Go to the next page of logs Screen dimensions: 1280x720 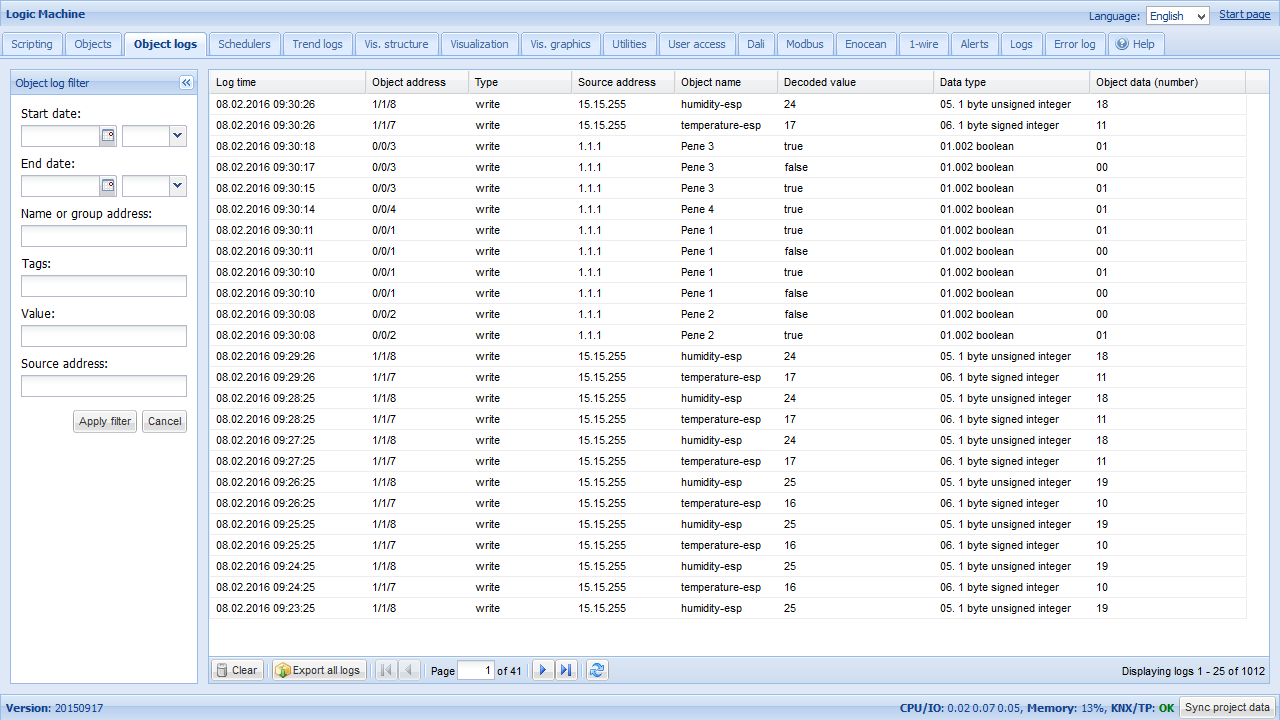(543, 670)
